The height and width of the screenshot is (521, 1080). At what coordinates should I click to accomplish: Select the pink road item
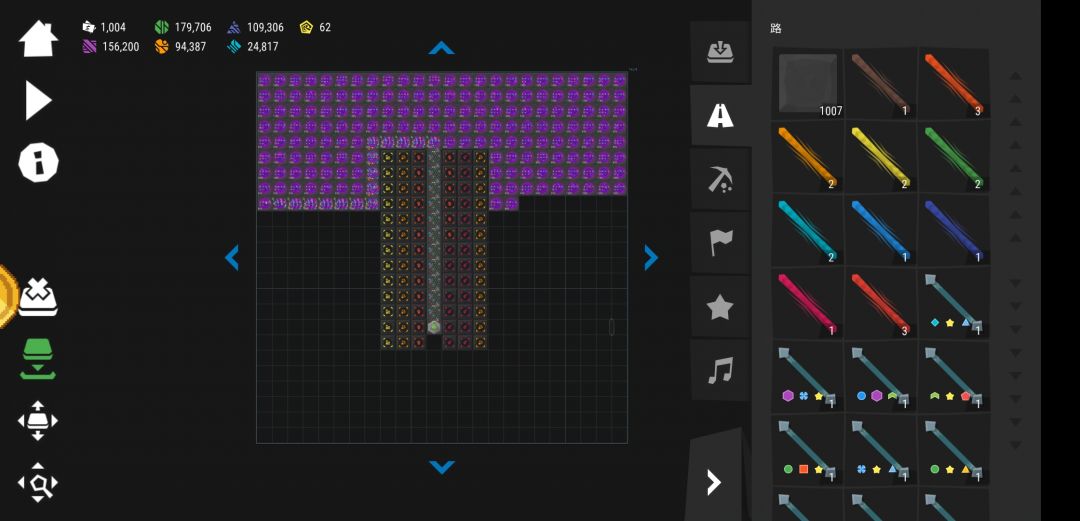[x=808, y=303]
